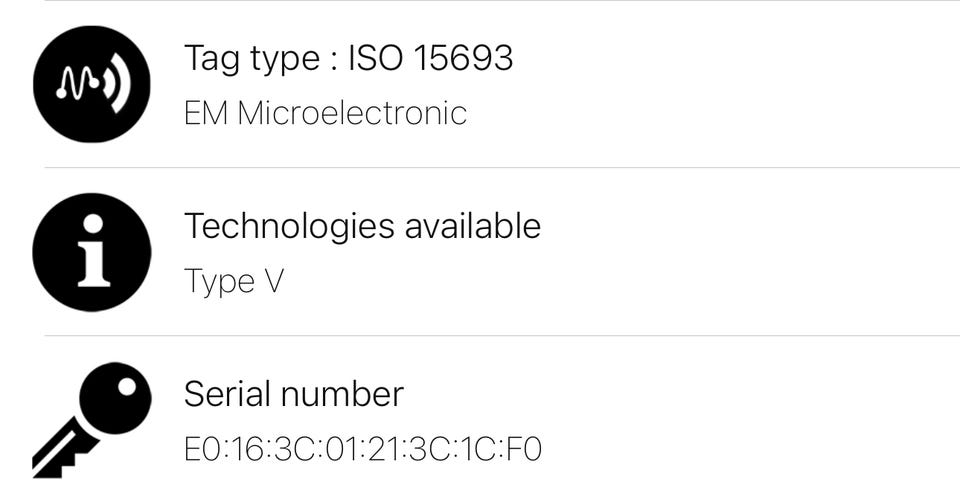Click the divider line below EM Microelectronic
This screenshot has height=499, width=960.
500,167
